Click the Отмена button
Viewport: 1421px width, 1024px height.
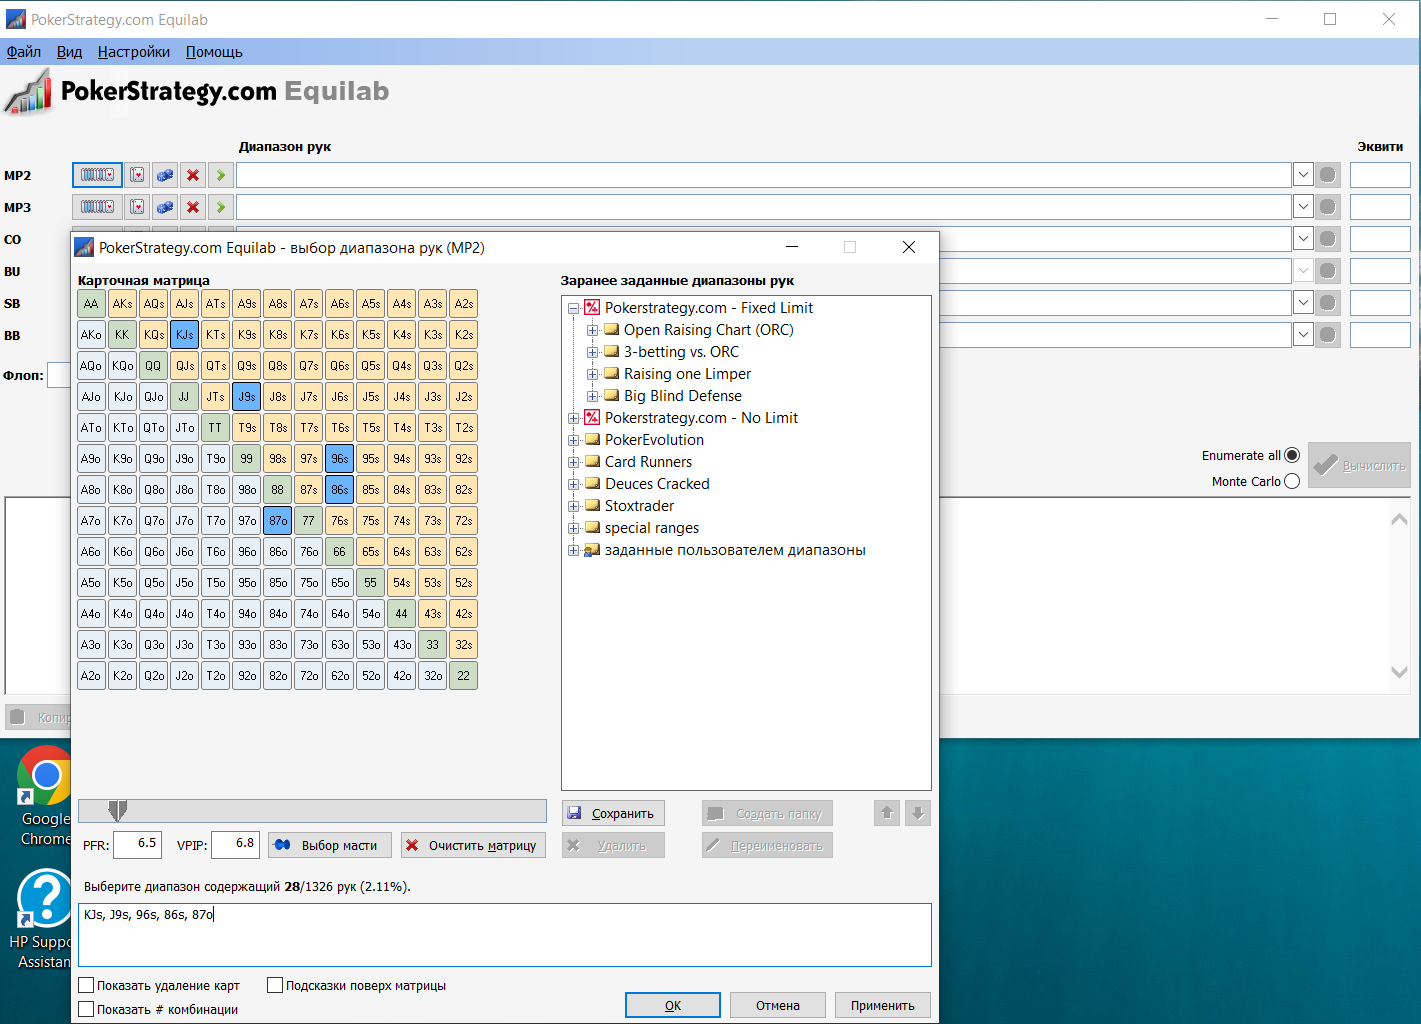point(778,1005)
